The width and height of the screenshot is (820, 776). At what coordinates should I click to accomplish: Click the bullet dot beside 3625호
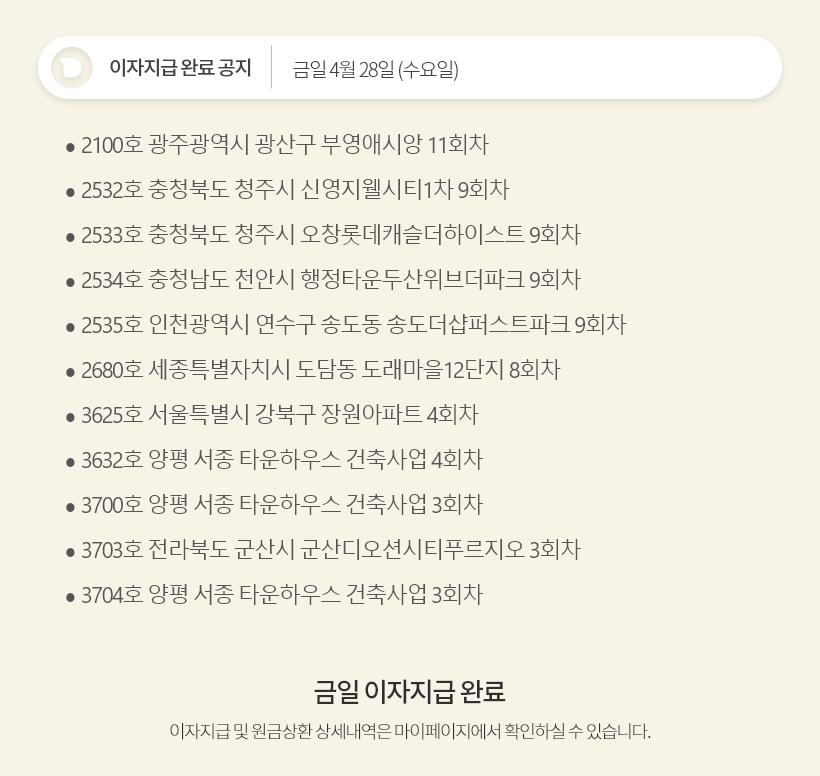71,417
